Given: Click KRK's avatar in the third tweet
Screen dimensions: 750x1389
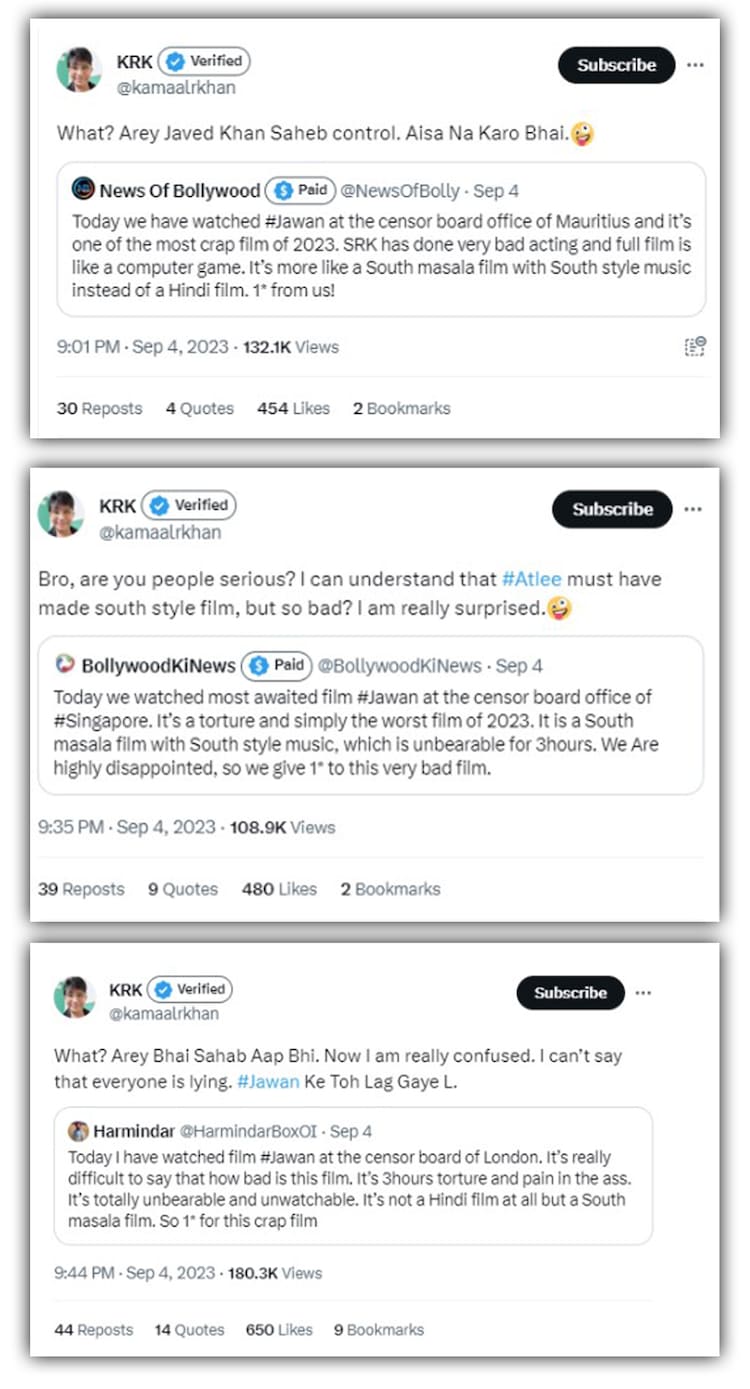Looking at the screenshot, I should coord(74,998).
